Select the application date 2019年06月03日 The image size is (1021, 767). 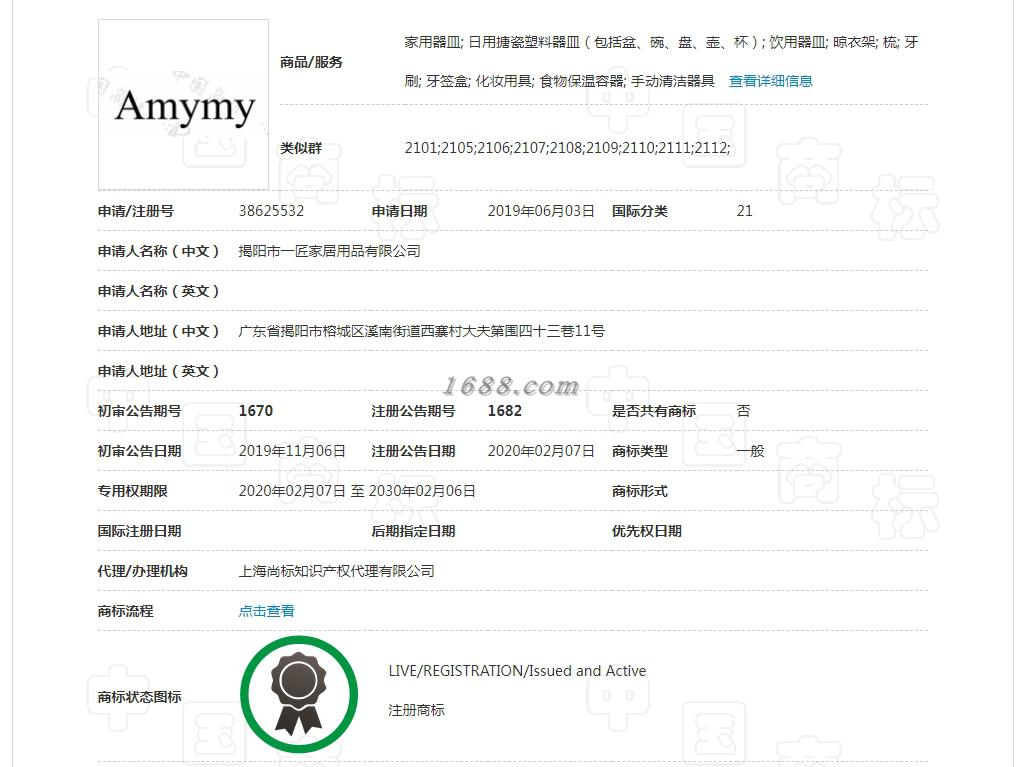pyautogui.click(x=541, y=211)
